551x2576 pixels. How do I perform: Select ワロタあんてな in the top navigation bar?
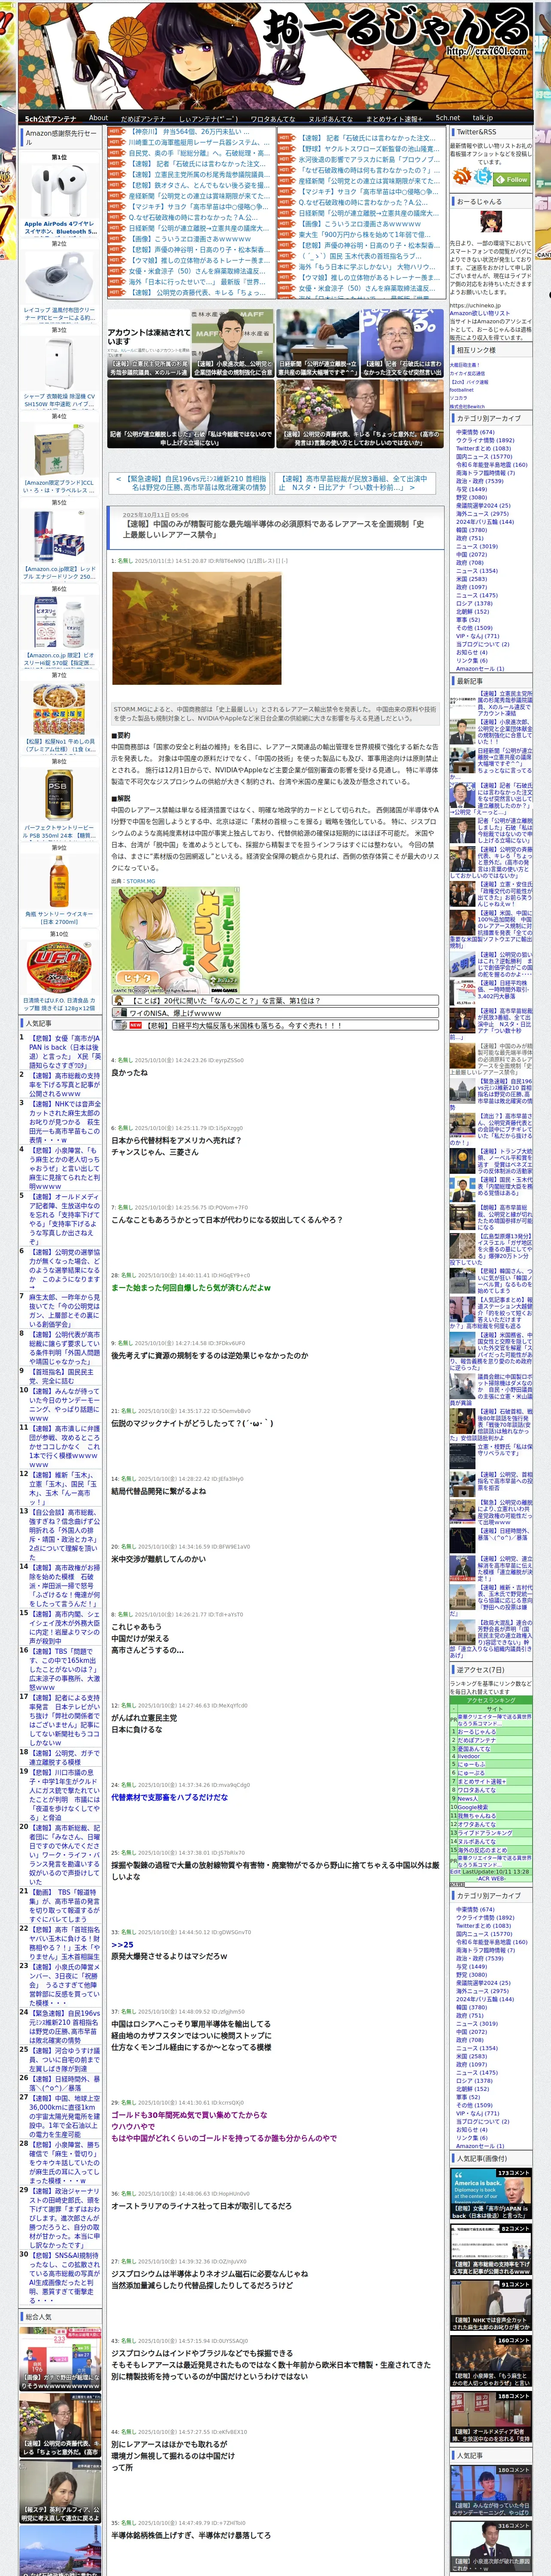click(273, 118)
